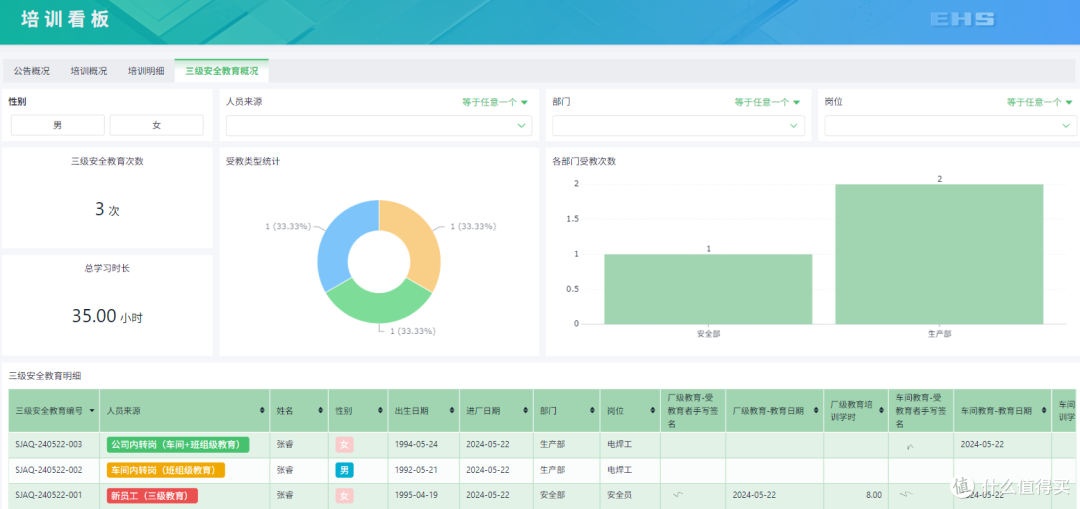Expand 部门 selection combo box
Viewport: 1080px width, 509px height.
(x=678, y=125)
